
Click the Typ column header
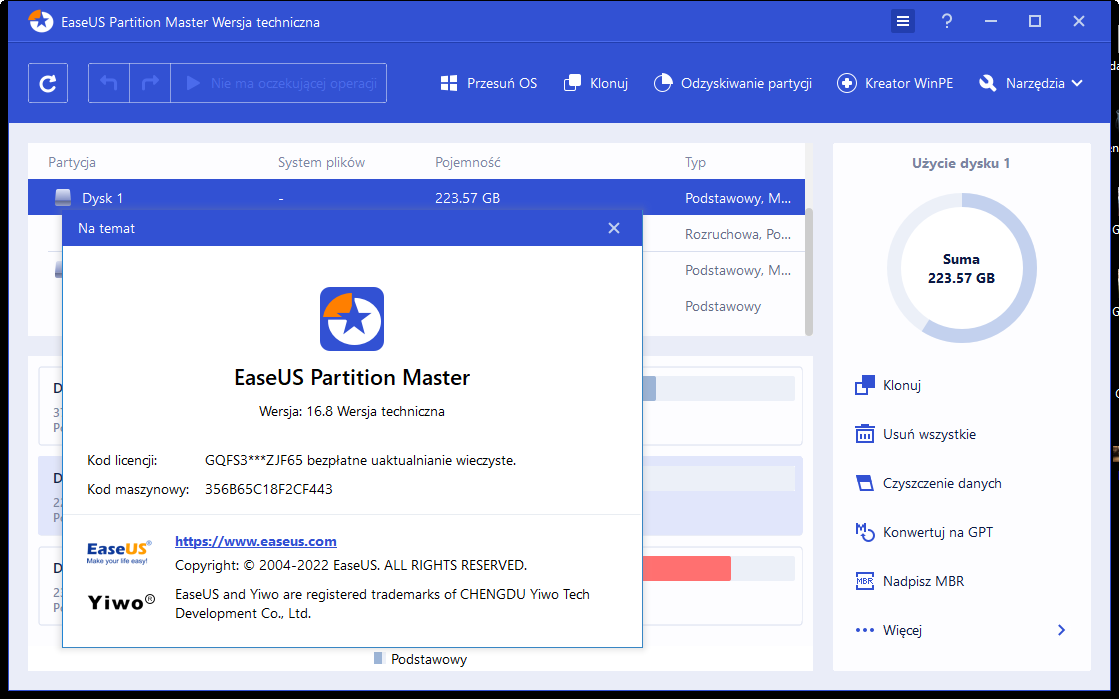pyautogui.click(x=695, y=162)
